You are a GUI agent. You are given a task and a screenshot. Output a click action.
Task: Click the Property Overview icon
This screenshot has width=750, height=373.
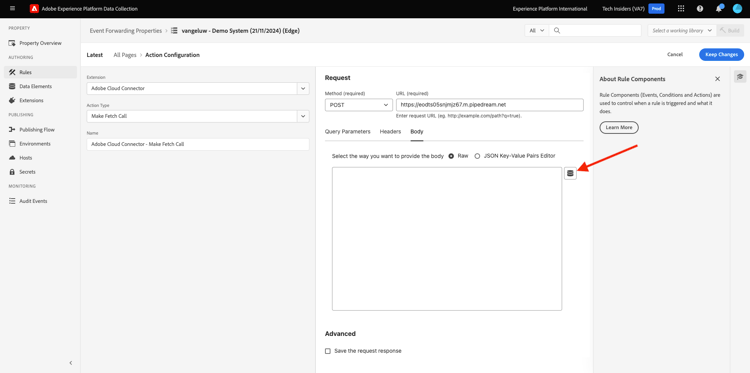pyautogui.click(x=12, y=43)
